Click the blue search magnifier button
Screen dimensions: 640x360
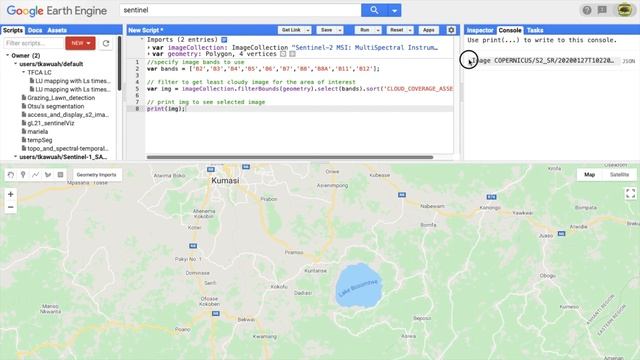[374, 10]
